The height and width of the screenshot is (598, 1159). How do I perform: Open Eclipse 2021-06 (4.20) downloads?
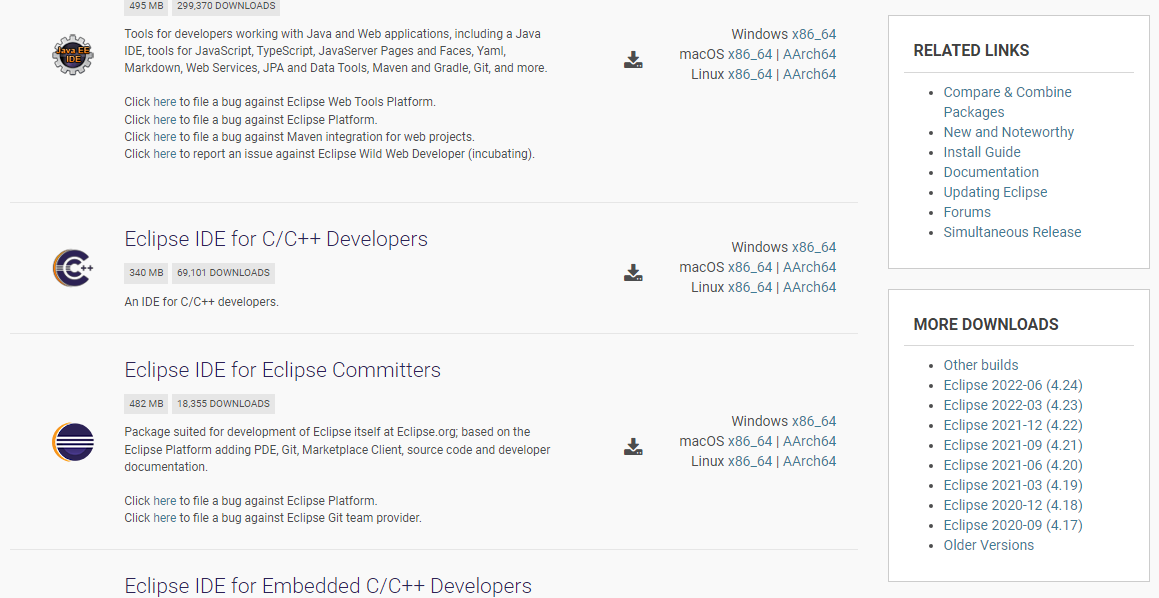pyautogui.click(x=1013, y=464)
